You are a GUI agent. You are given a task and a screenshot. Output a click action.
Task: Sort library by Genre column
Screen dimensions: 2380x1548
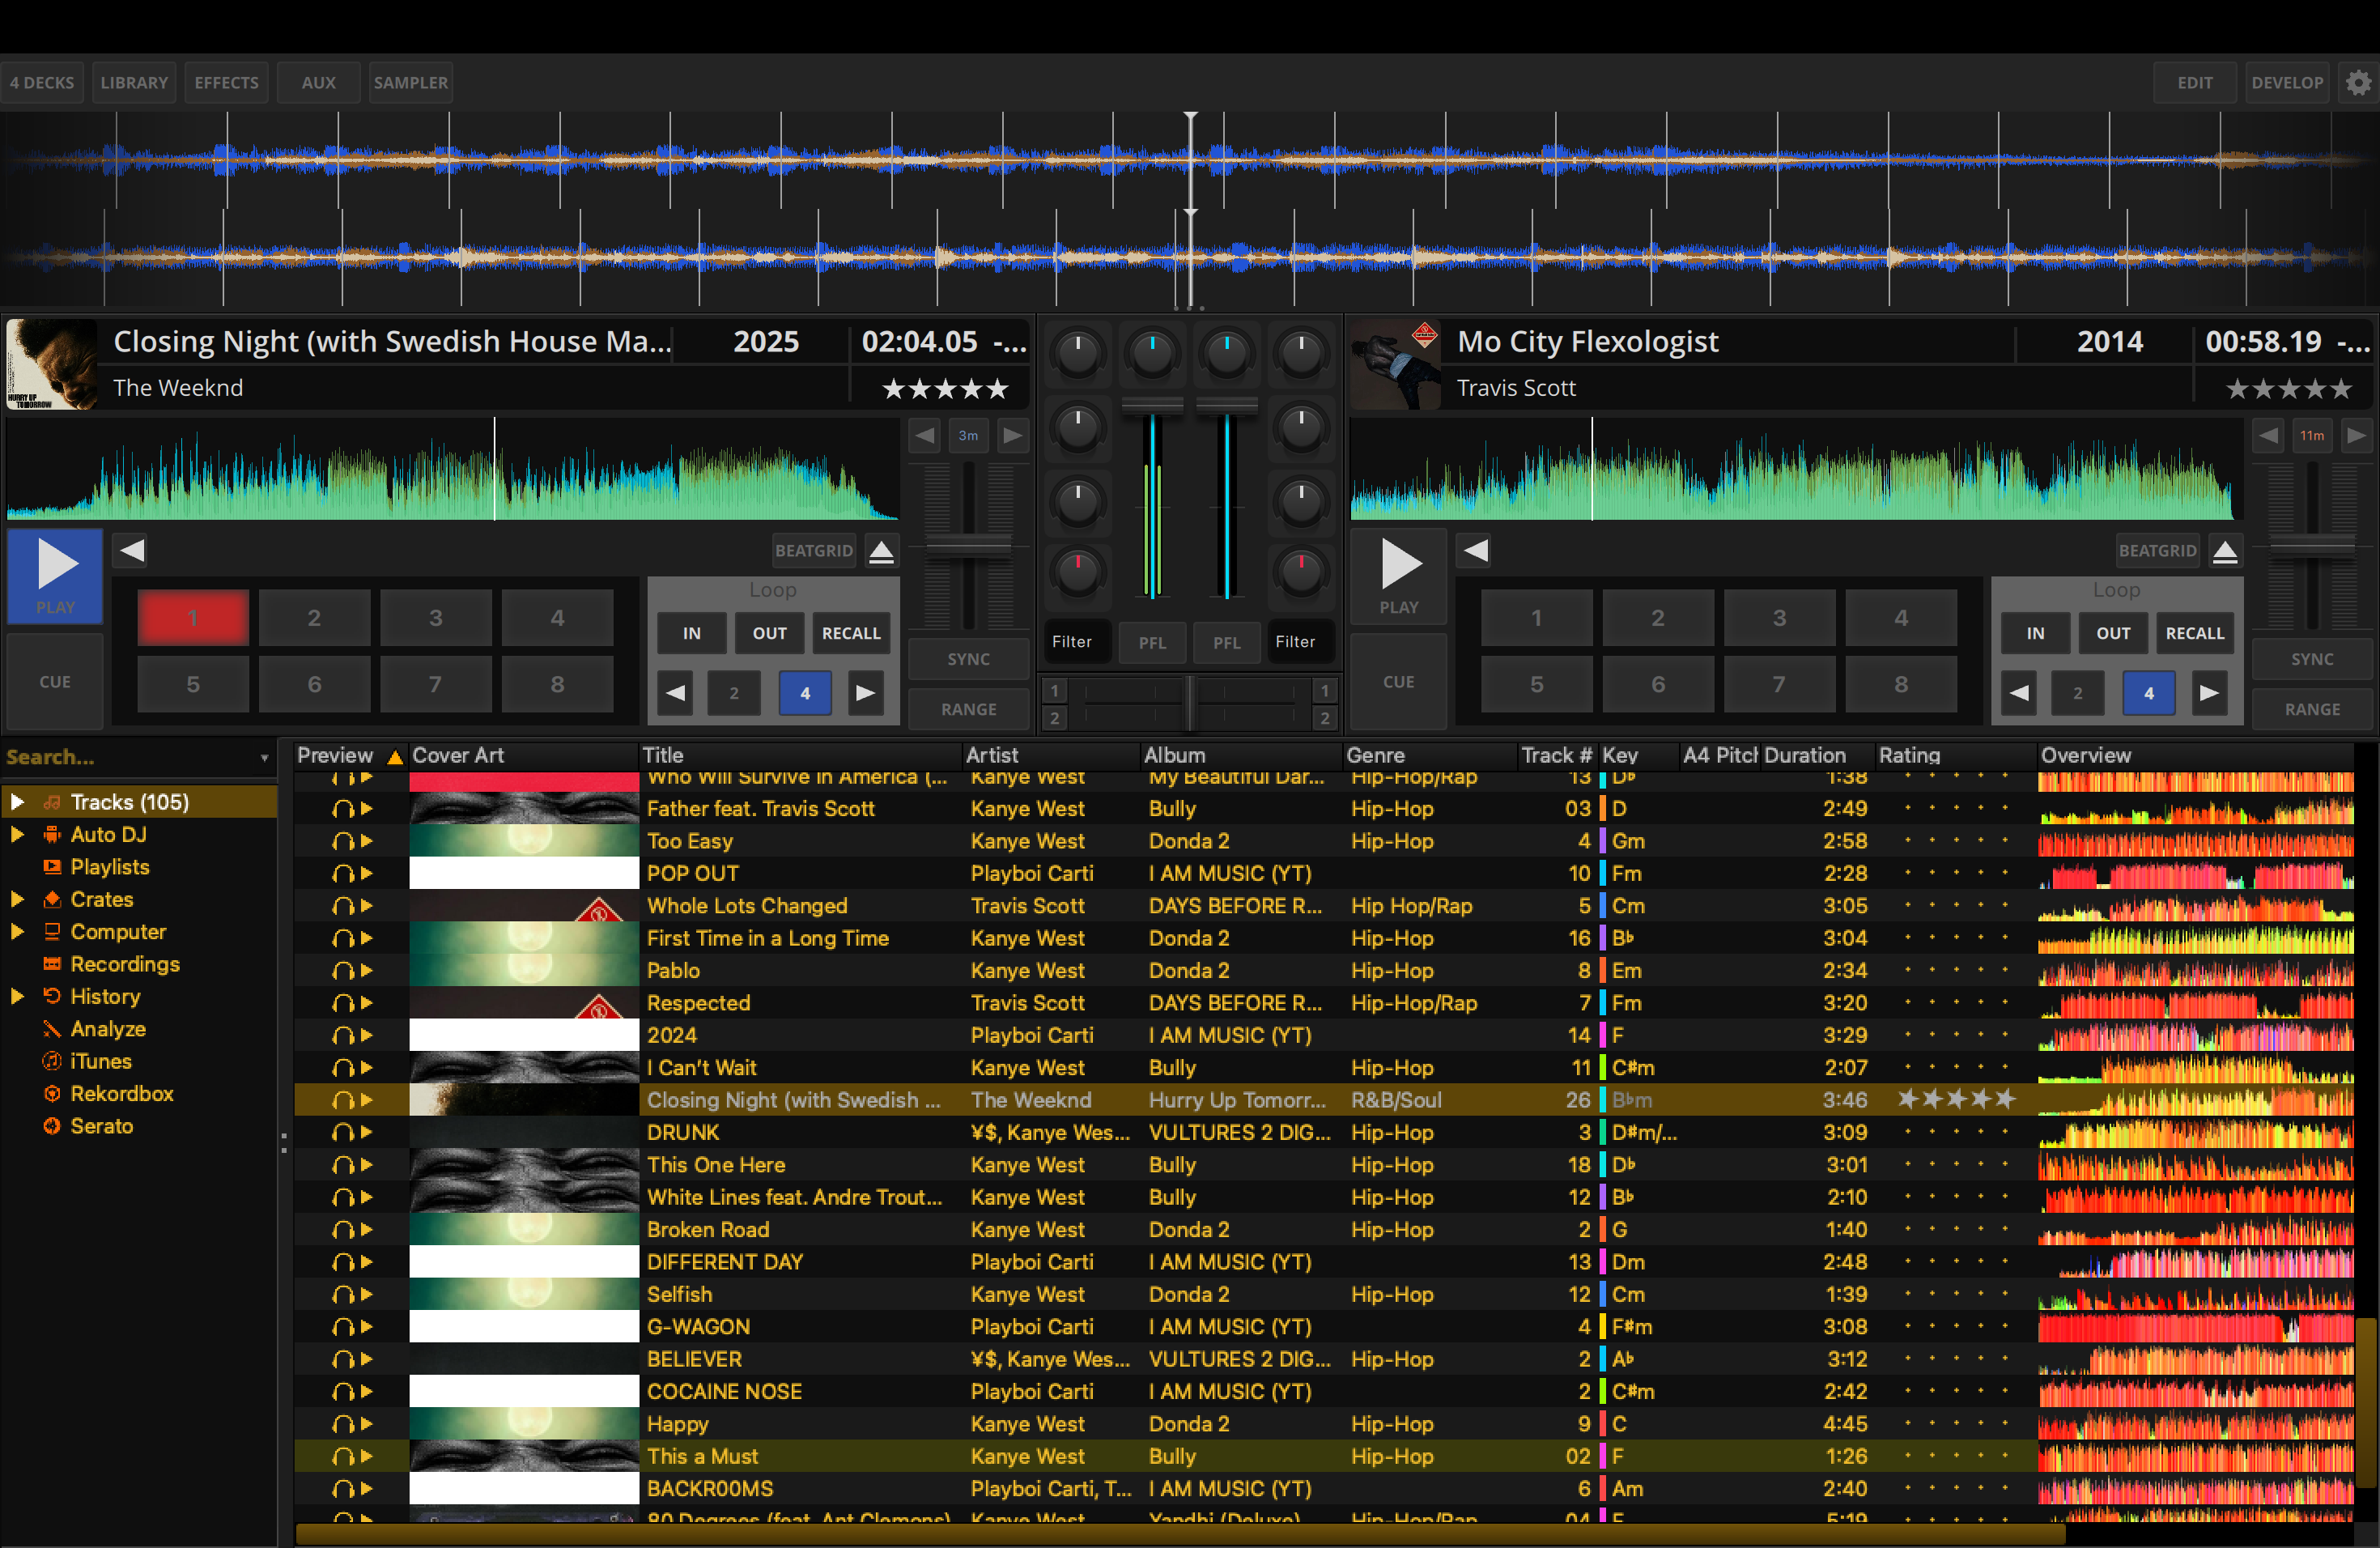[1430, 755]
